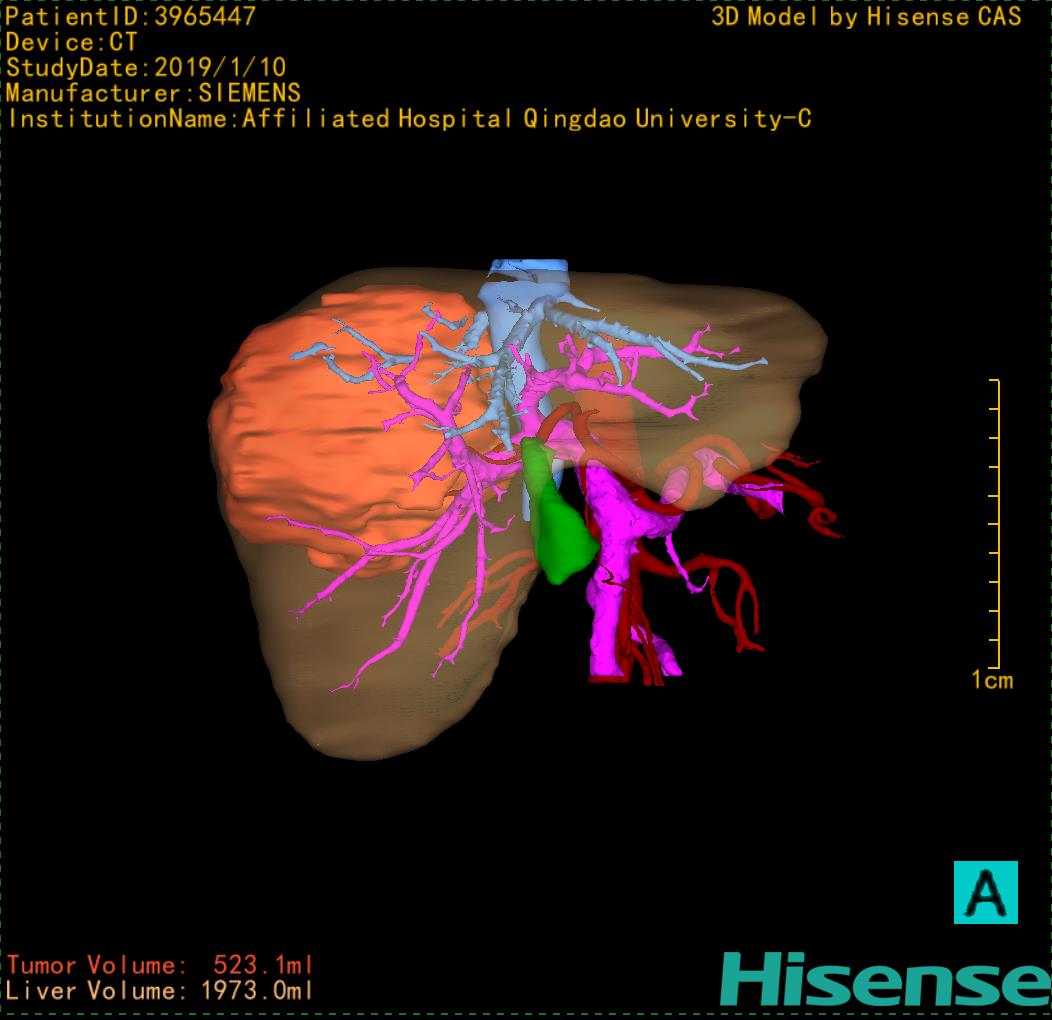Viewport: 1052px width, 1020px height.
Task: Click the Tumor Volume 523.1ml readout
Action: [160, 966]
